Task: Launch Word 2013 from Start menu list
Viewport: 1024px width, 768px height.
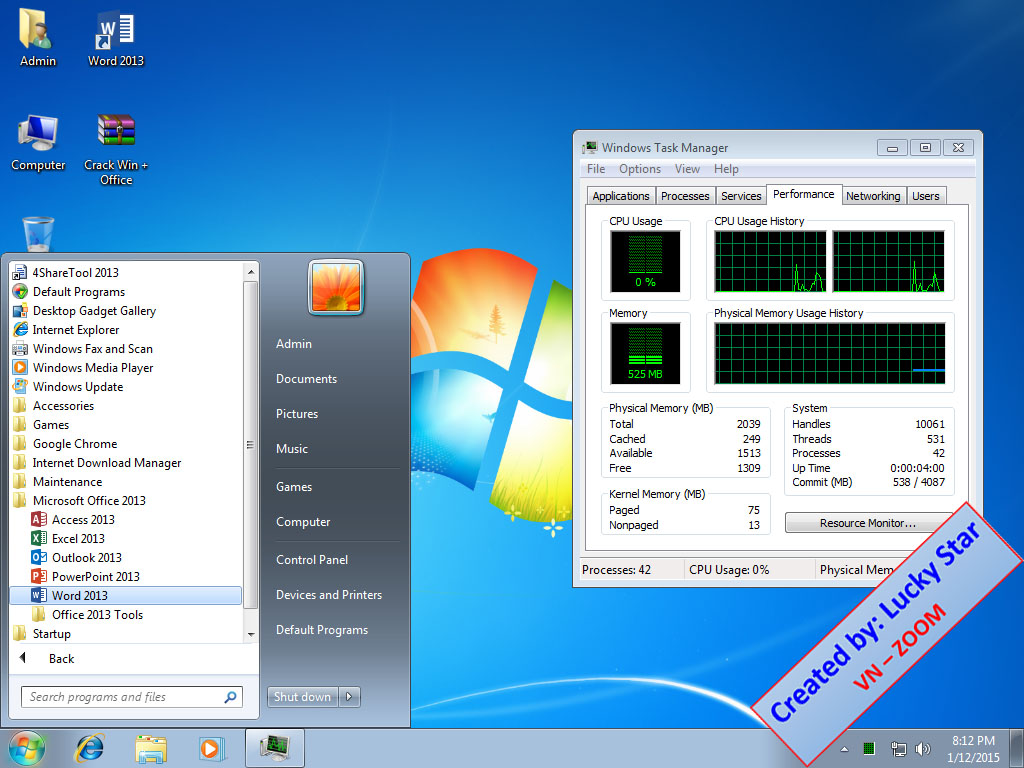Action: click(x=125, y=595)
